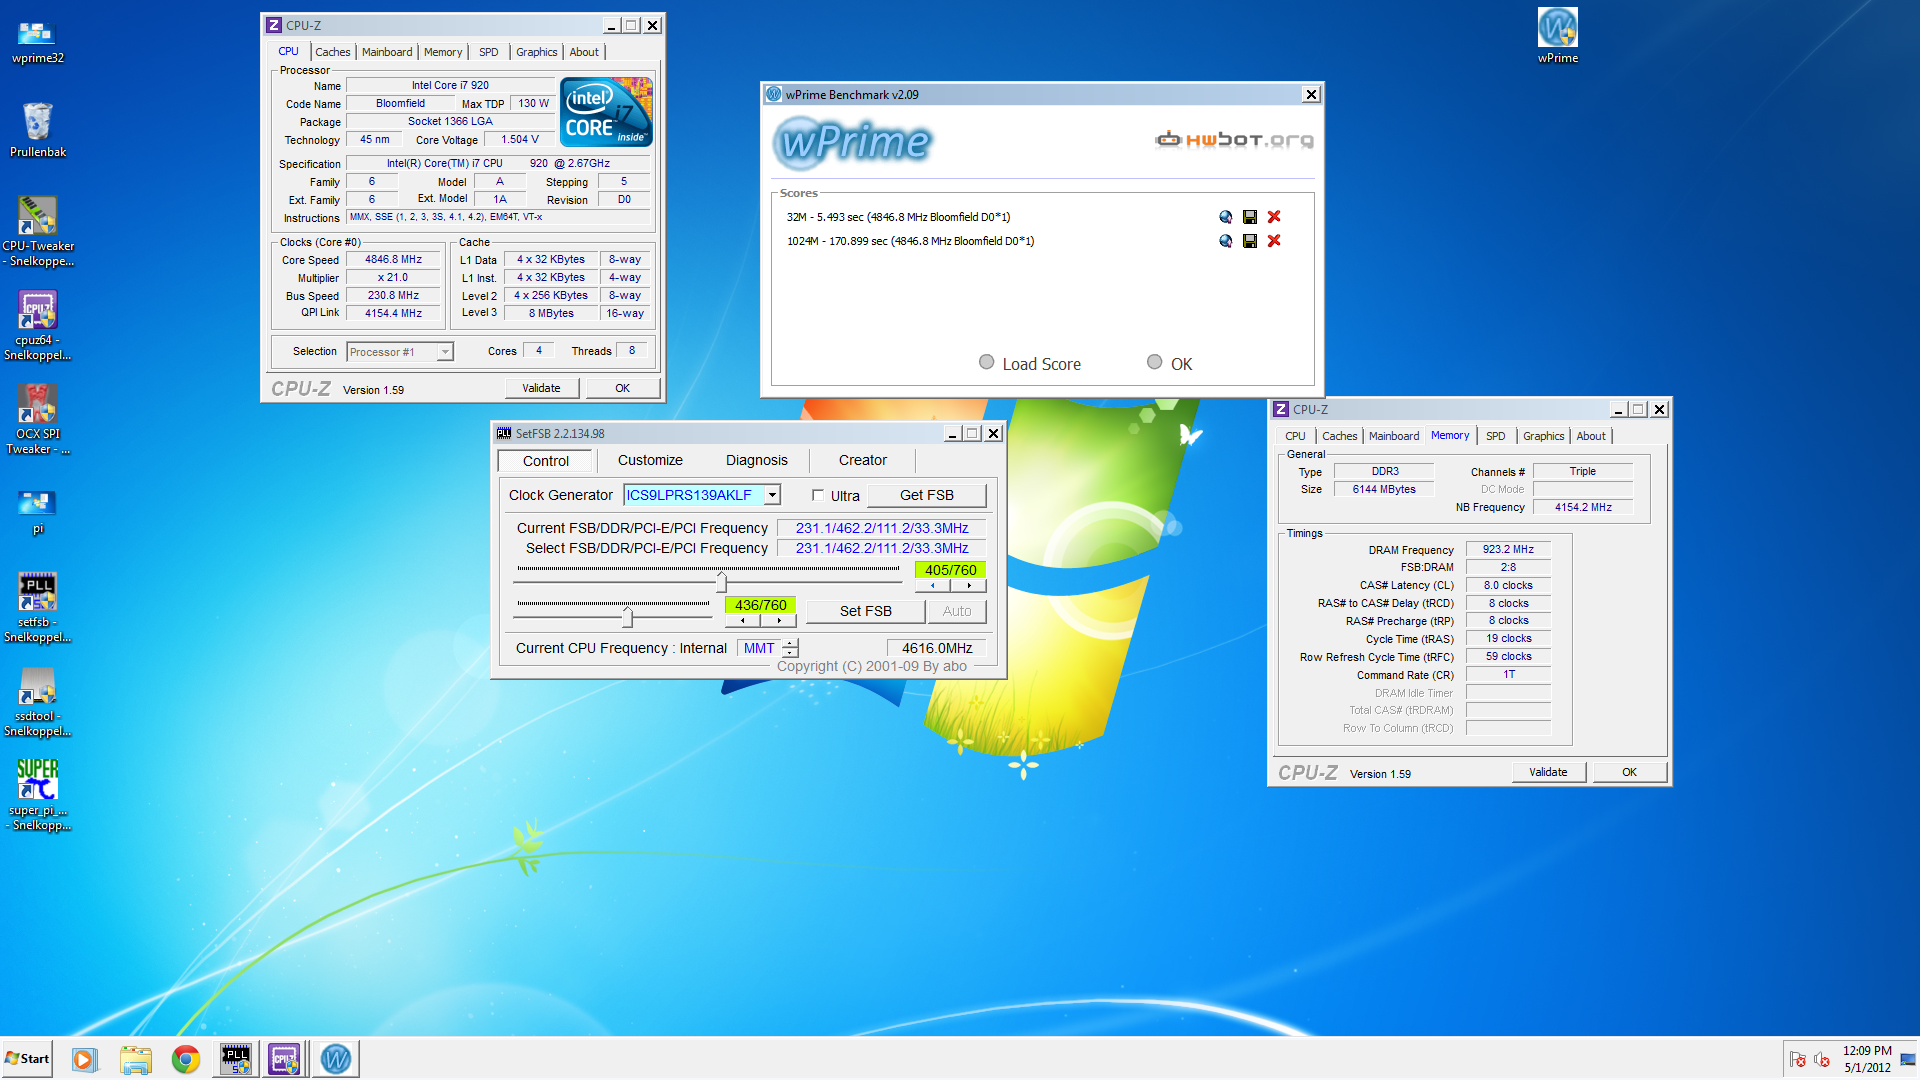Step 405/760 slider value right
The height and width of the screenshot is (1080, 1920).
[x=969, y=586]
